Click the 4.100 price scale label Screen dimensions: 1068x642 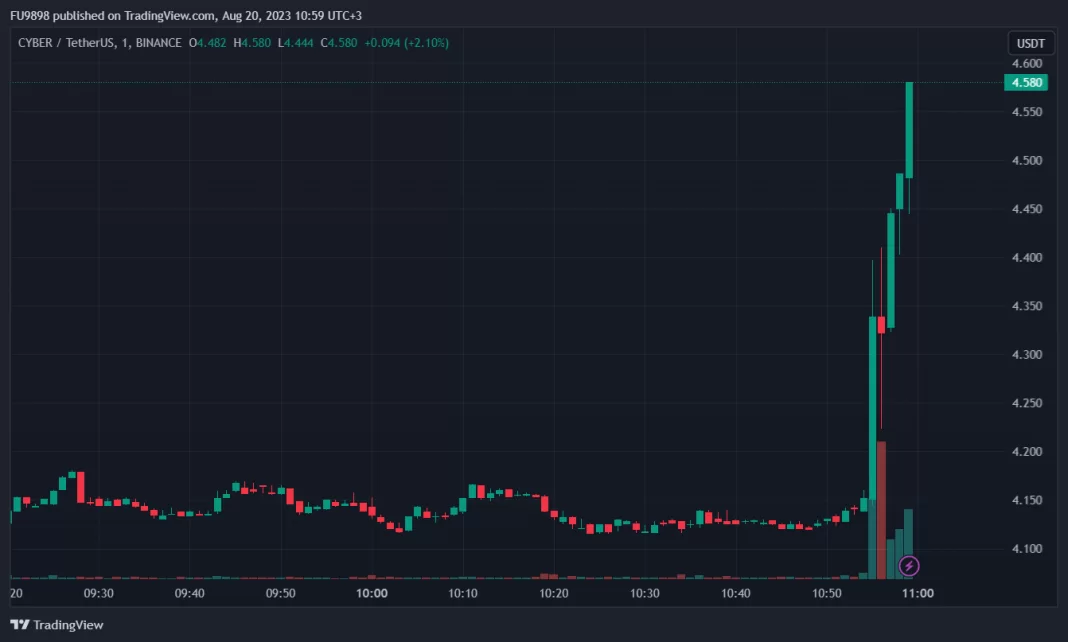pos(1029,549)
